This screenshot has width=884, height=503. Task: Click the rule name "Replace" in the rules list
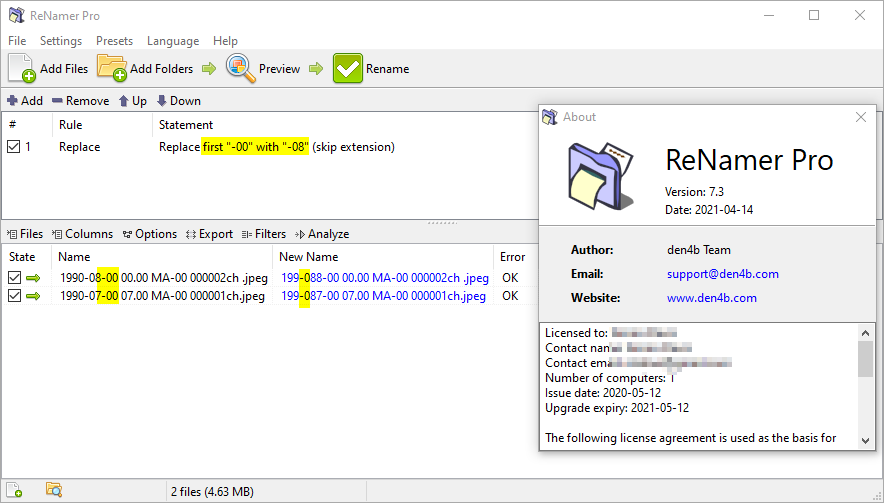pos(79,147)
